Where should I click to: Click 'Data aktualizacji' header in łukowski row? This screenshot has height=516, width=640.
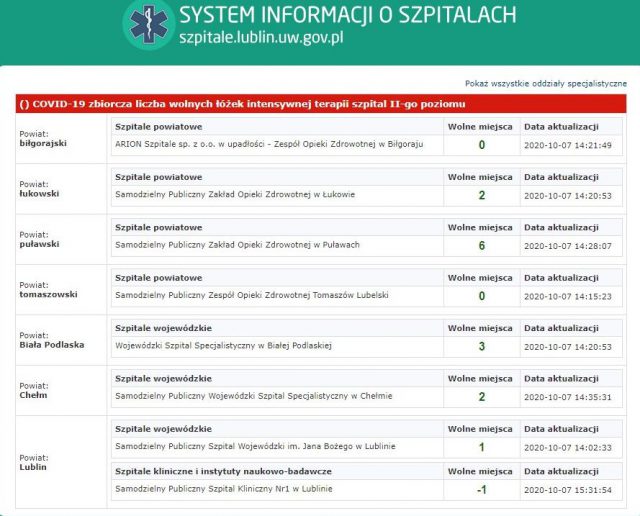561,177
